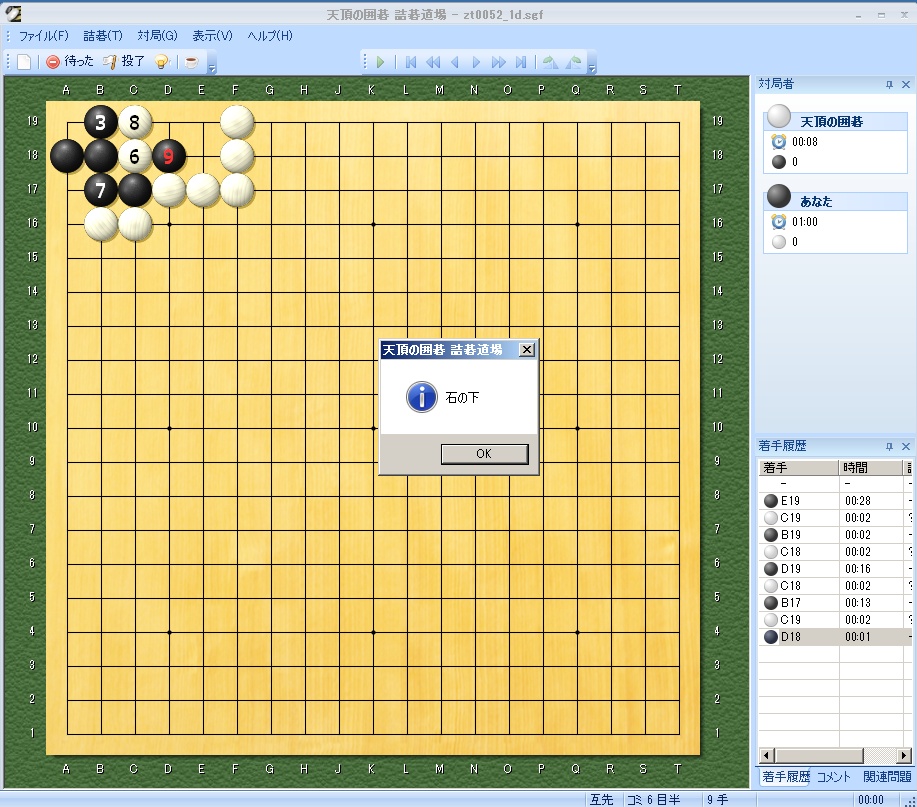Click the coffee cup icon
The height and width of the screenshot is (807, 917).
pos(190,61)
